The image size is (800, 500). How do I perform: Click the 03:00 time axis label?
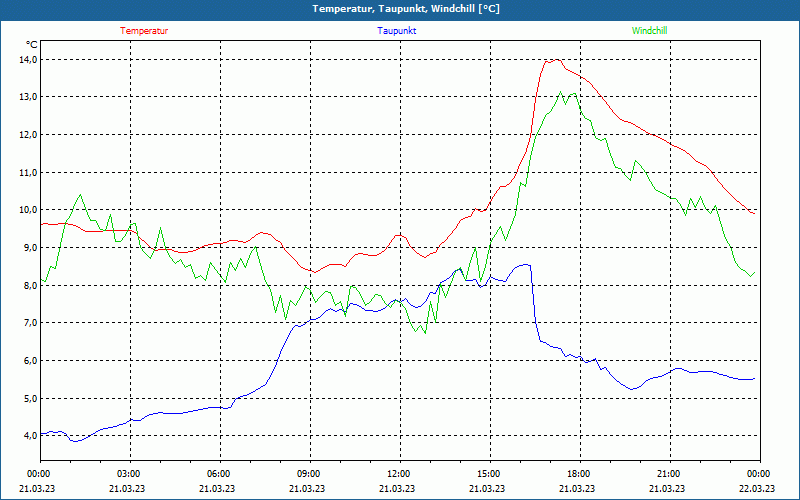pyautogui.click(x=130, y=474)
